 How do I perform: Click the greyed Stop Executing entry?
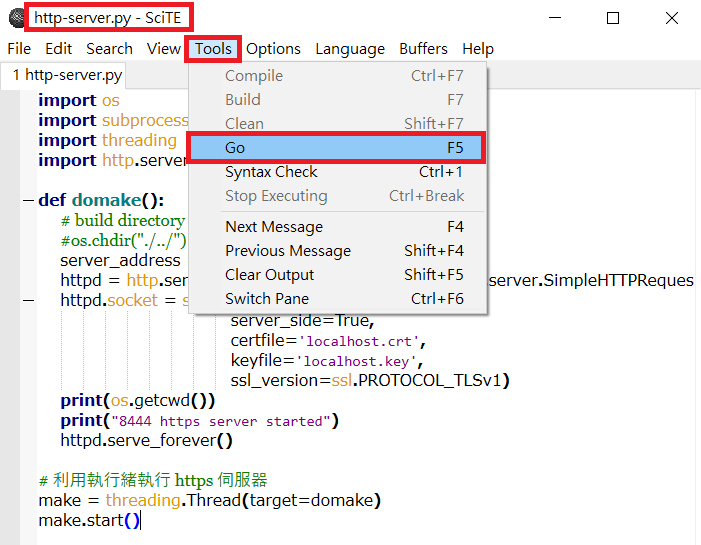click(336, 196)
